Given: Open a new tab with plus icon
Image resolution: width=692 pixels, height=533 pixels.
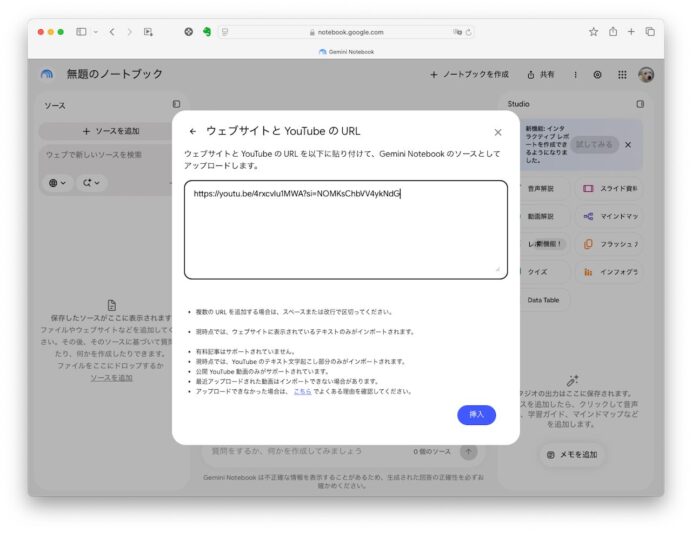Looking at the screenshot, I should pos(631,32).
